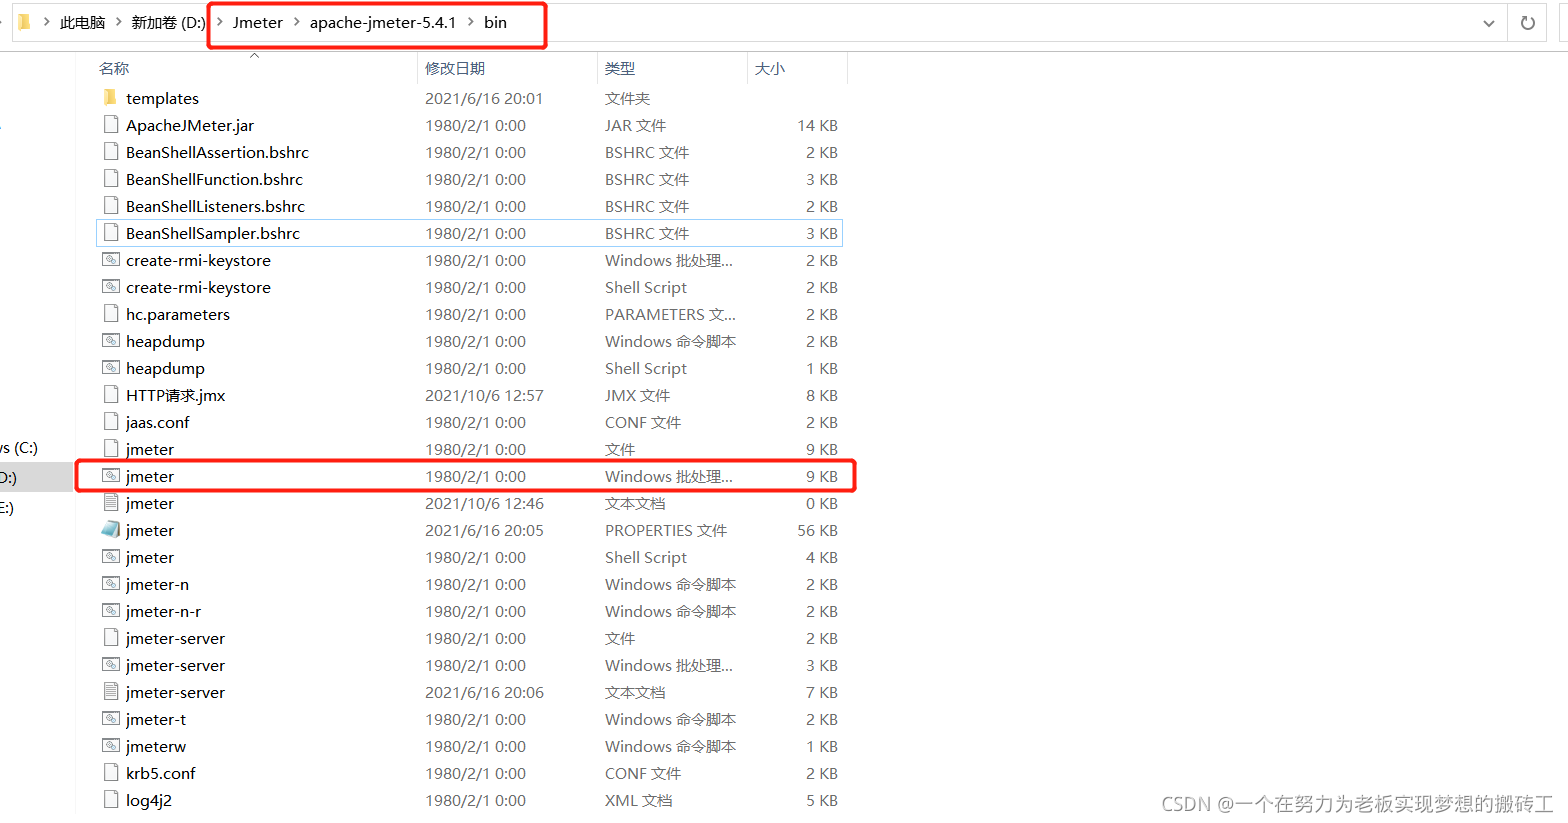Click the BeanShellListeners.bshrc file icon
1568x823 pixels.
coord(111,206)
